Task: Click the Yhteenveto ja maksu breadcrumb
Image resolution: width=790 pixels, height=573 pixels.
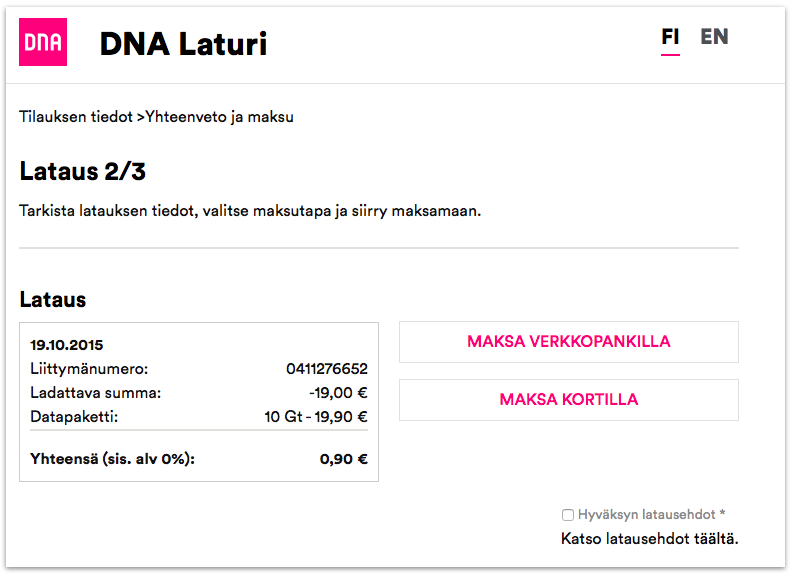Action: tap(219, 117)
